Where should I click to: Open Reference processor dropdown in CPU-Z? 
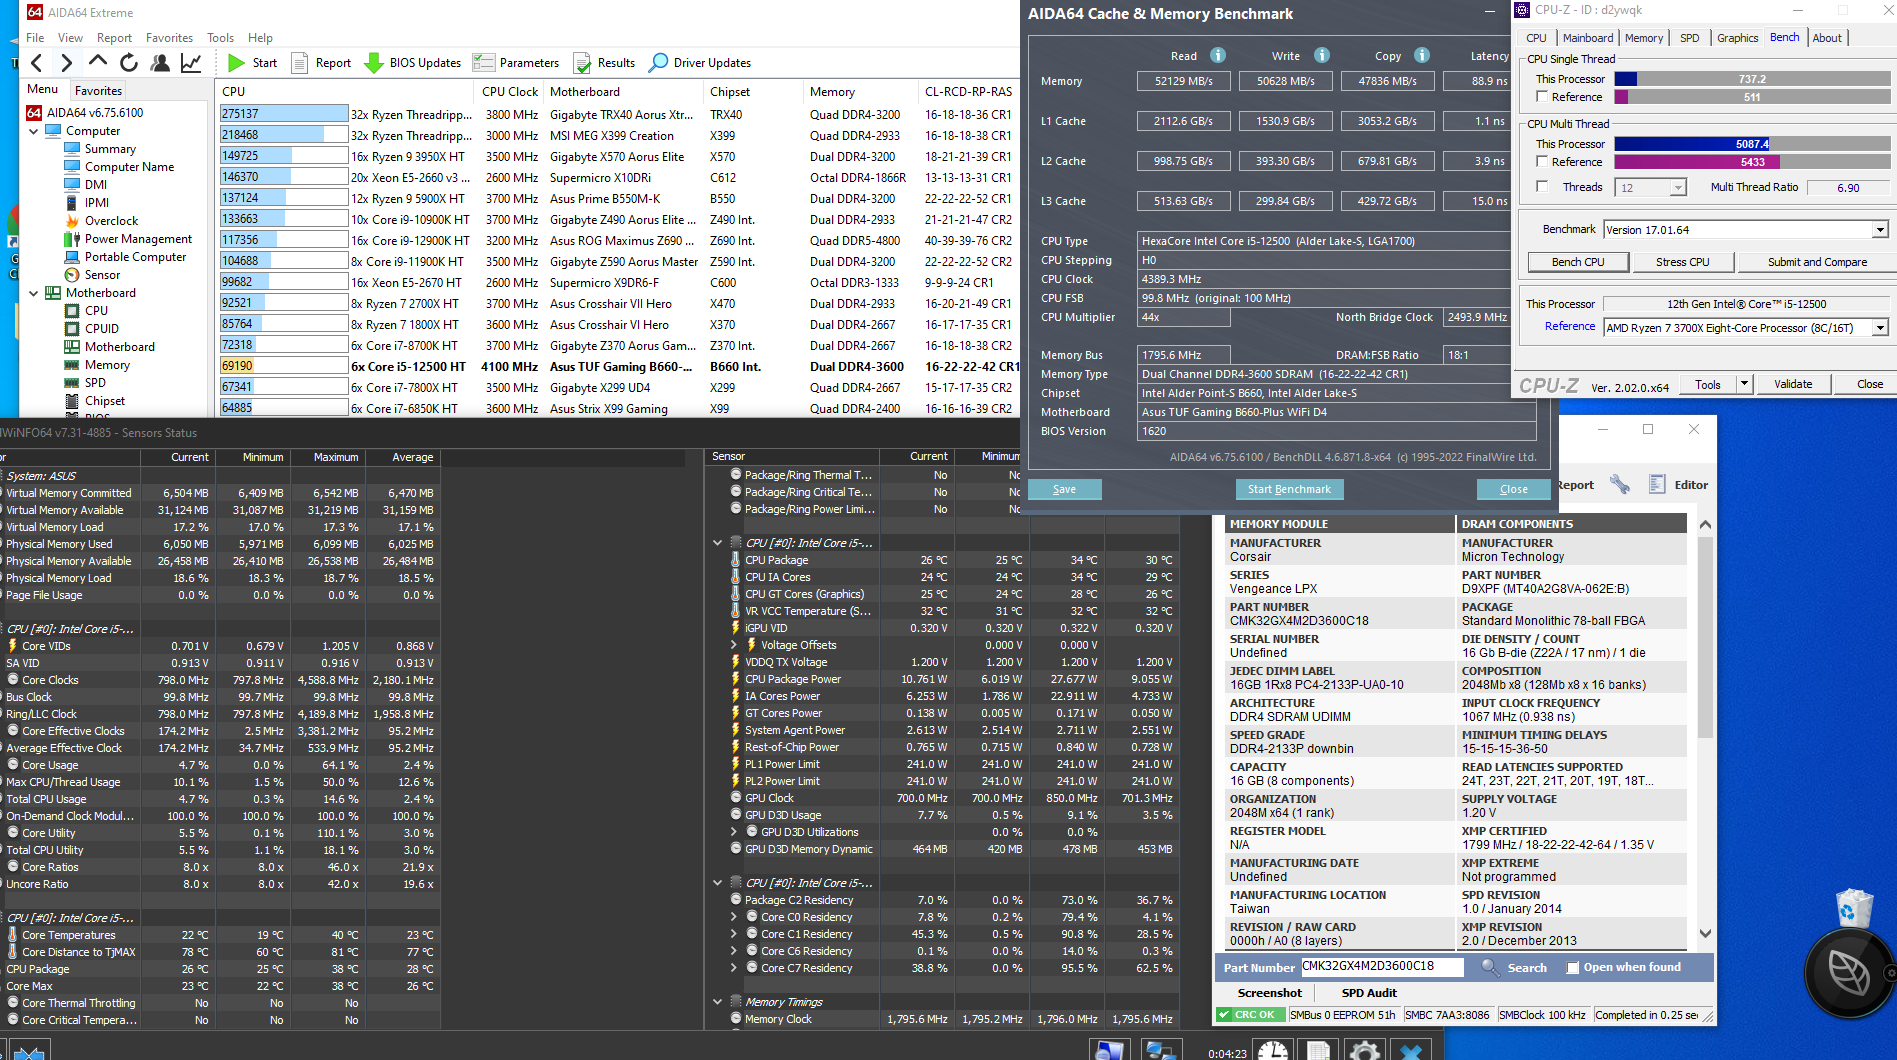pos(1880,328)
